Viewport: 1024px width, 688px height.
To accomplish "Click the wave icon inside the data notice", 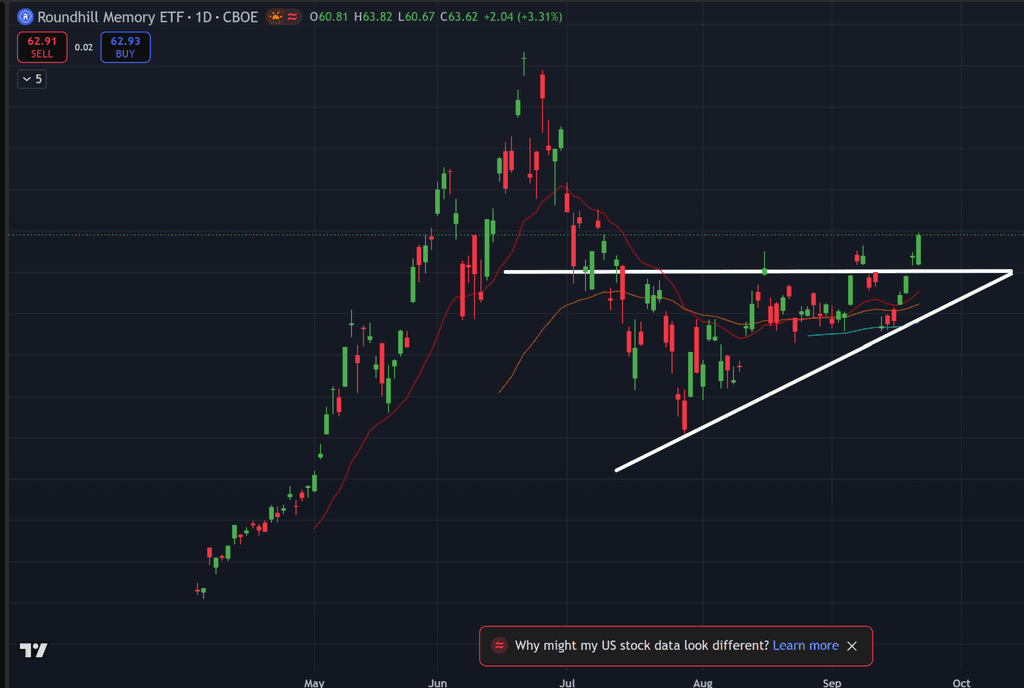I will pos(500,646).
